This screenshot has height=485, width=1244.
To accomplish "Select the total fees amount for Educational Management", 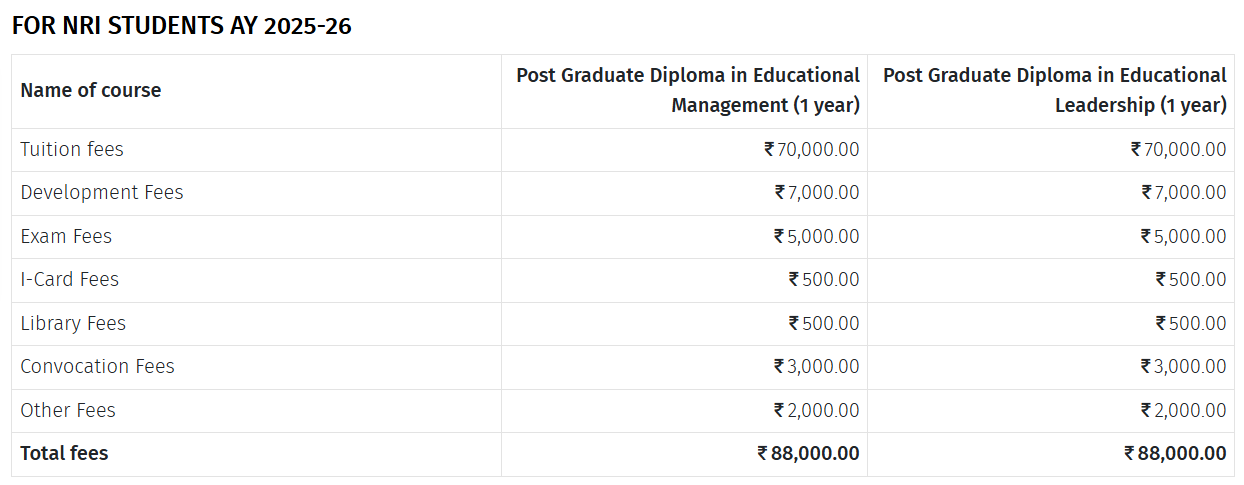I will (x=809, y=453).
